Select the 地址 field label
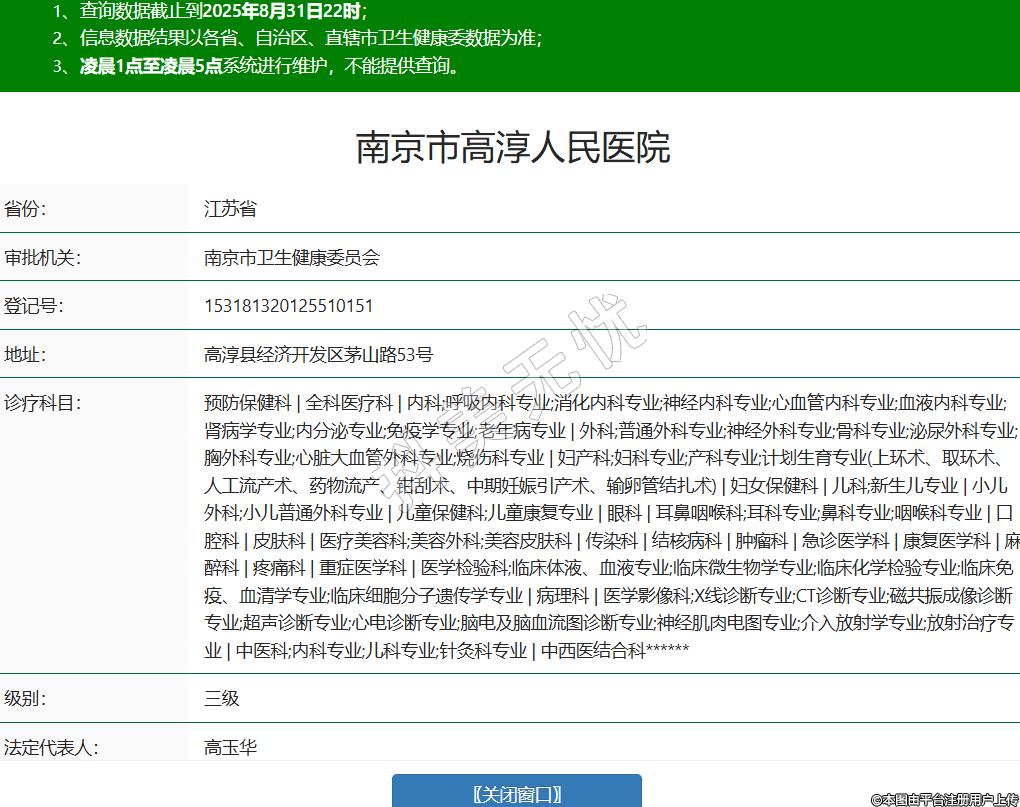The width and height of the screenshot is (1020, 807). pos(26,354)
